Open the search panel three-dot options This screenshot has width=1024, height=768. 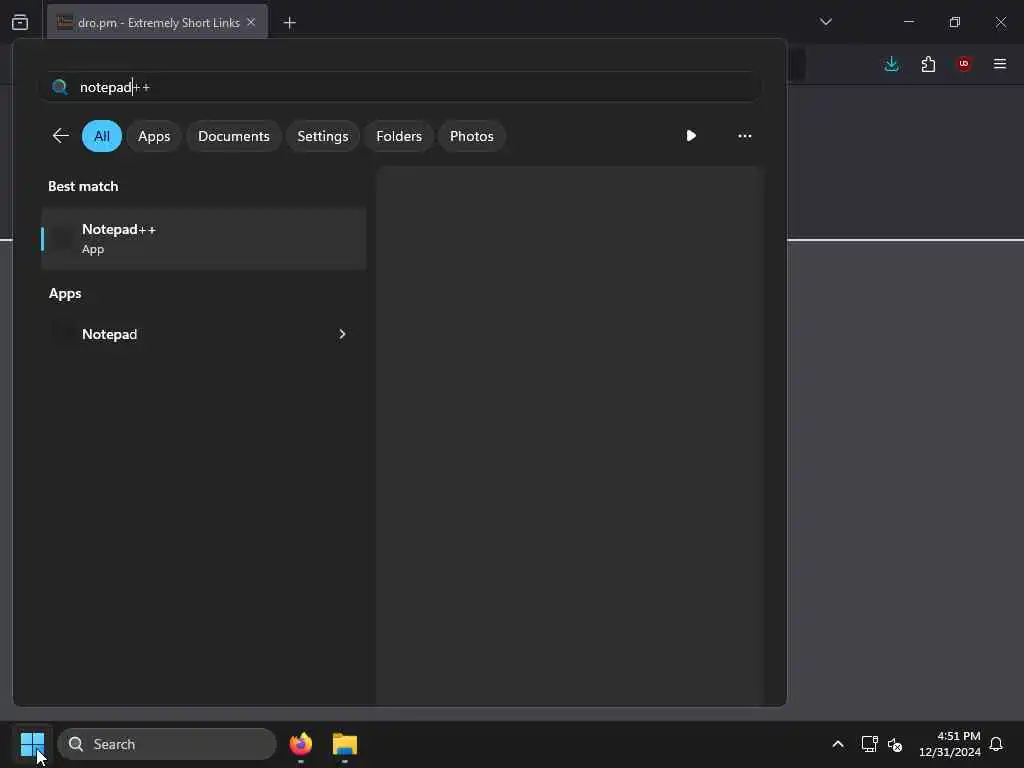point(744,136)
